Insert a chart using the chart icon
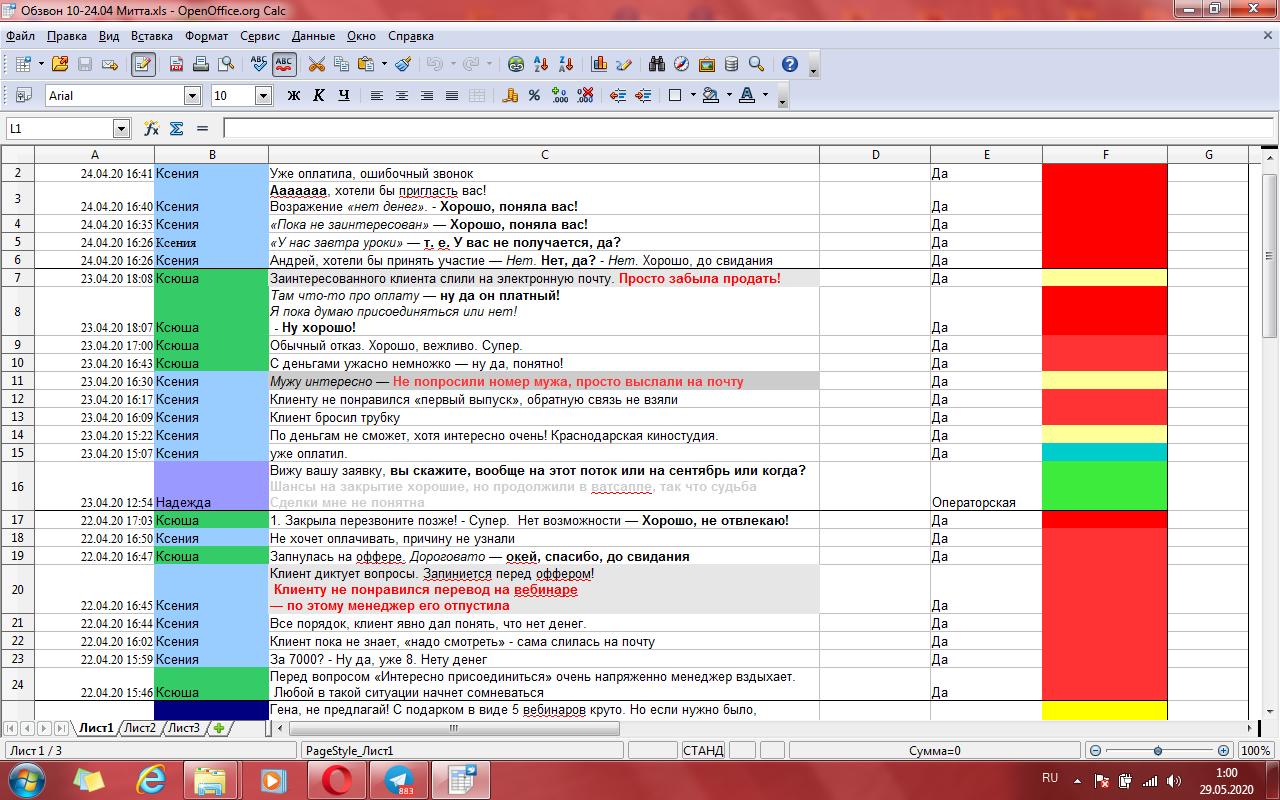Screen dimensions: 1280x800 pyautogui.click(x=599, y=64)
